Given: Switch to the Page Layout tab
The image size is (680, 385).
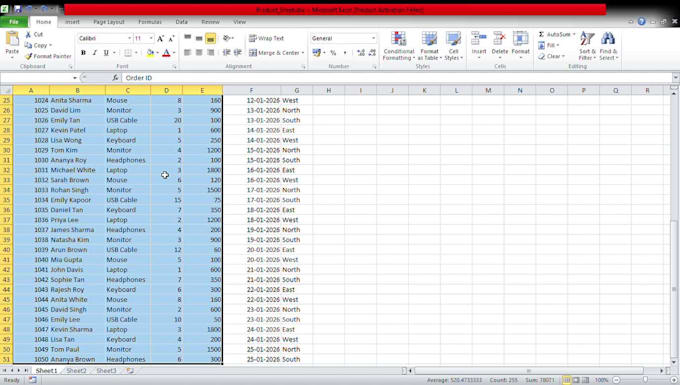Looking at the screenshot, I should (x=109, y=22).
